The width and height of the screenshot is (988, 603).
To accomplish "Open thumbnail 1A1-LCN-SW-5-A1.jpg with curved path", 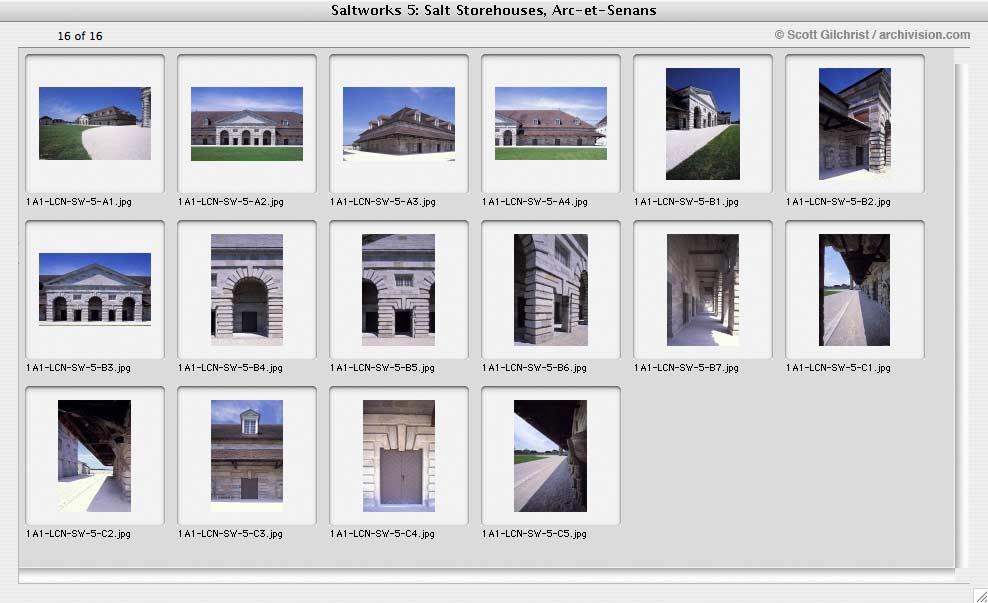I will [95, 123].
